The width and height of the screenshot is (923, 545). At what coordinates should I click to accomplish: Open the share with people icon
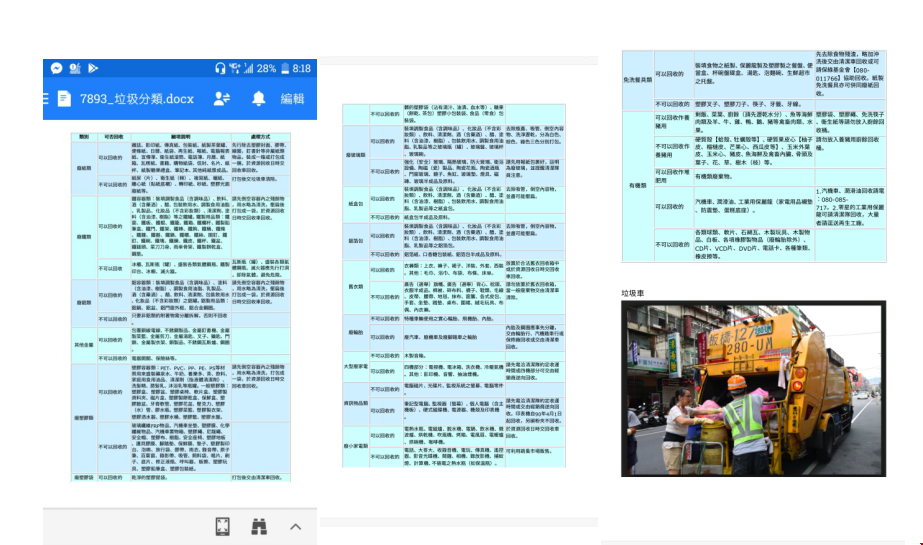[222, 99]
